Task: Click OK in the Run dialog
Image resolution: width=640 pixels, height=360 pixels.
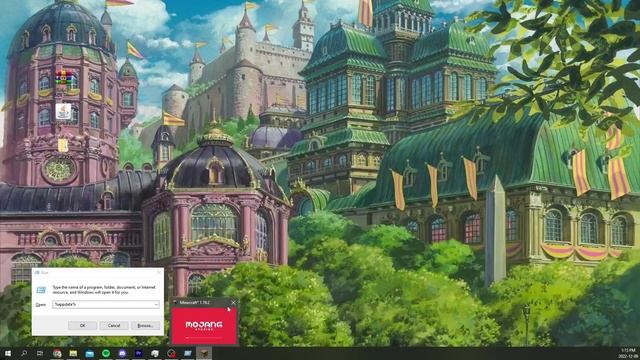Action: point(82,325)
